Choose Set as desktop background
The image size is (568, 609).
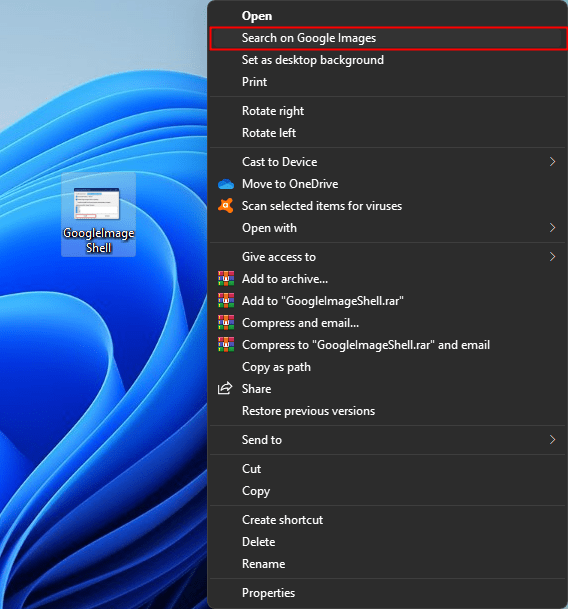click(x=387, y=60)
